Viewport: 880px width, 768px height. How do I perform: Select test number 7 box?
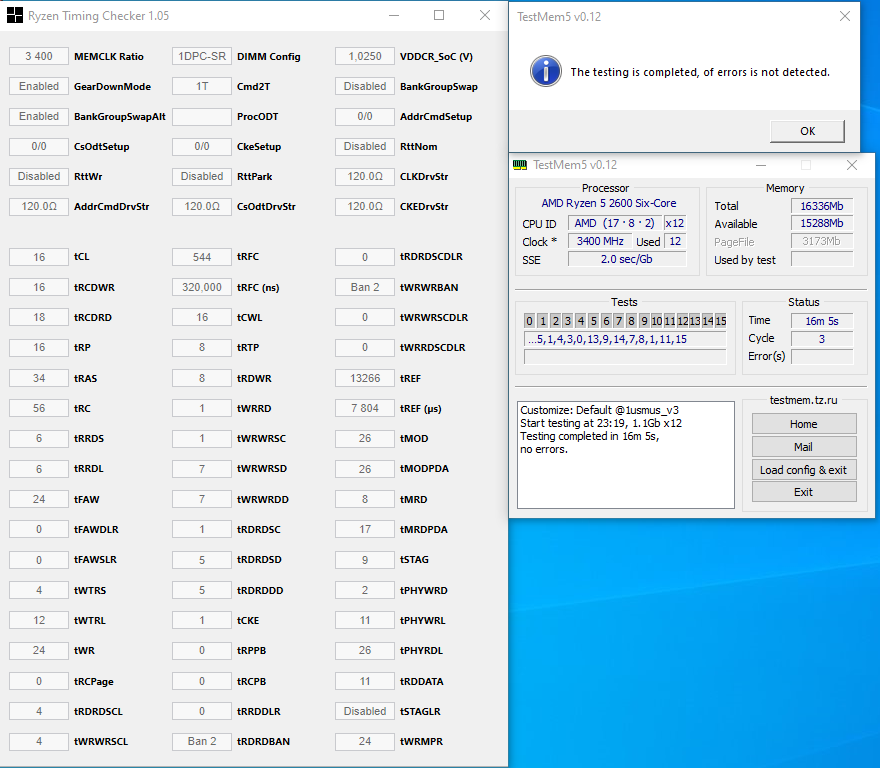click(618, 321)
